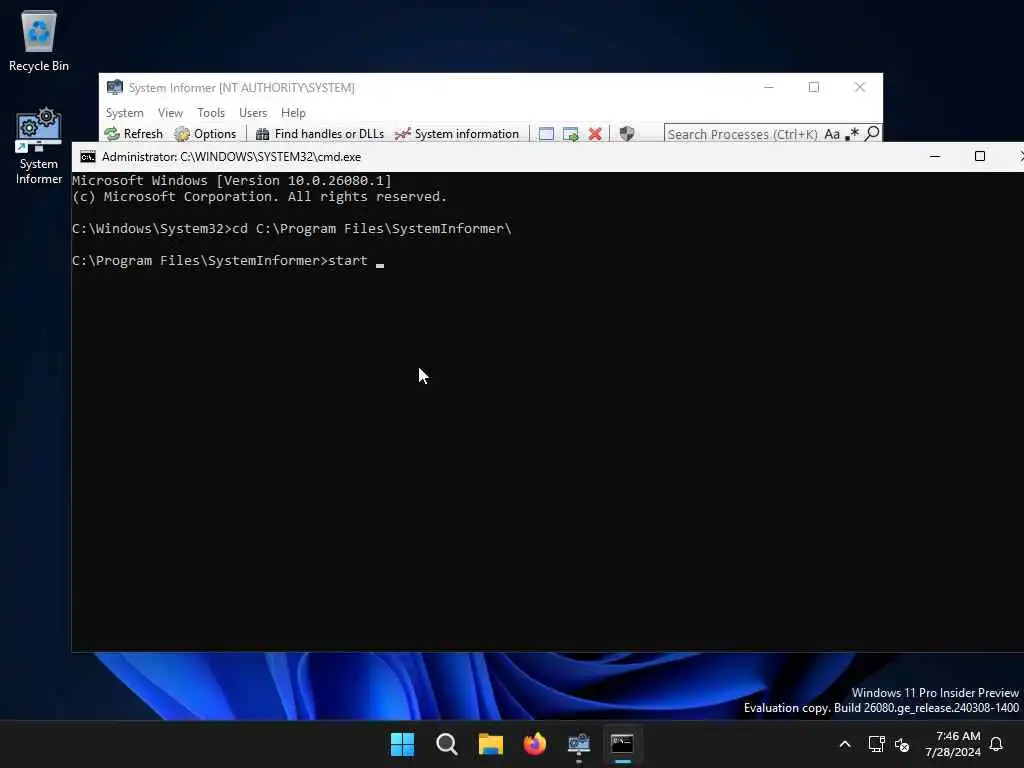Click the muted volume tray icon

[x=902, y=744]
